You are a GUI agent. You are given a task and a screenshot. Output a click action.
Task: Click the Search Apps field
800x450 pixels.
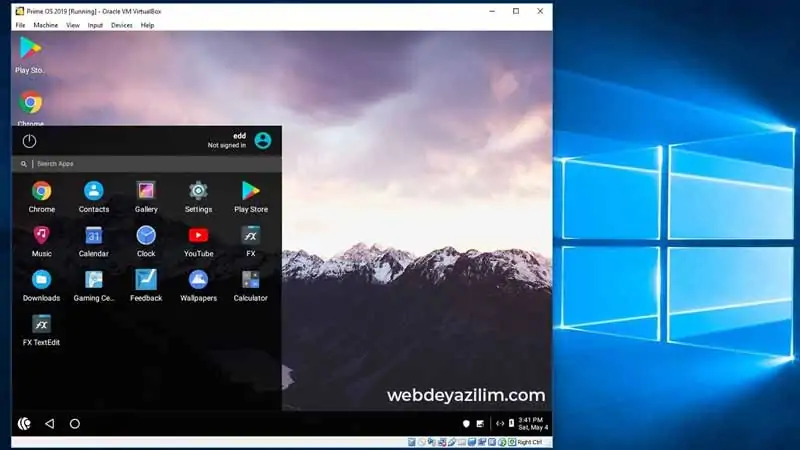pyautogui.click(x=147, y=164)
